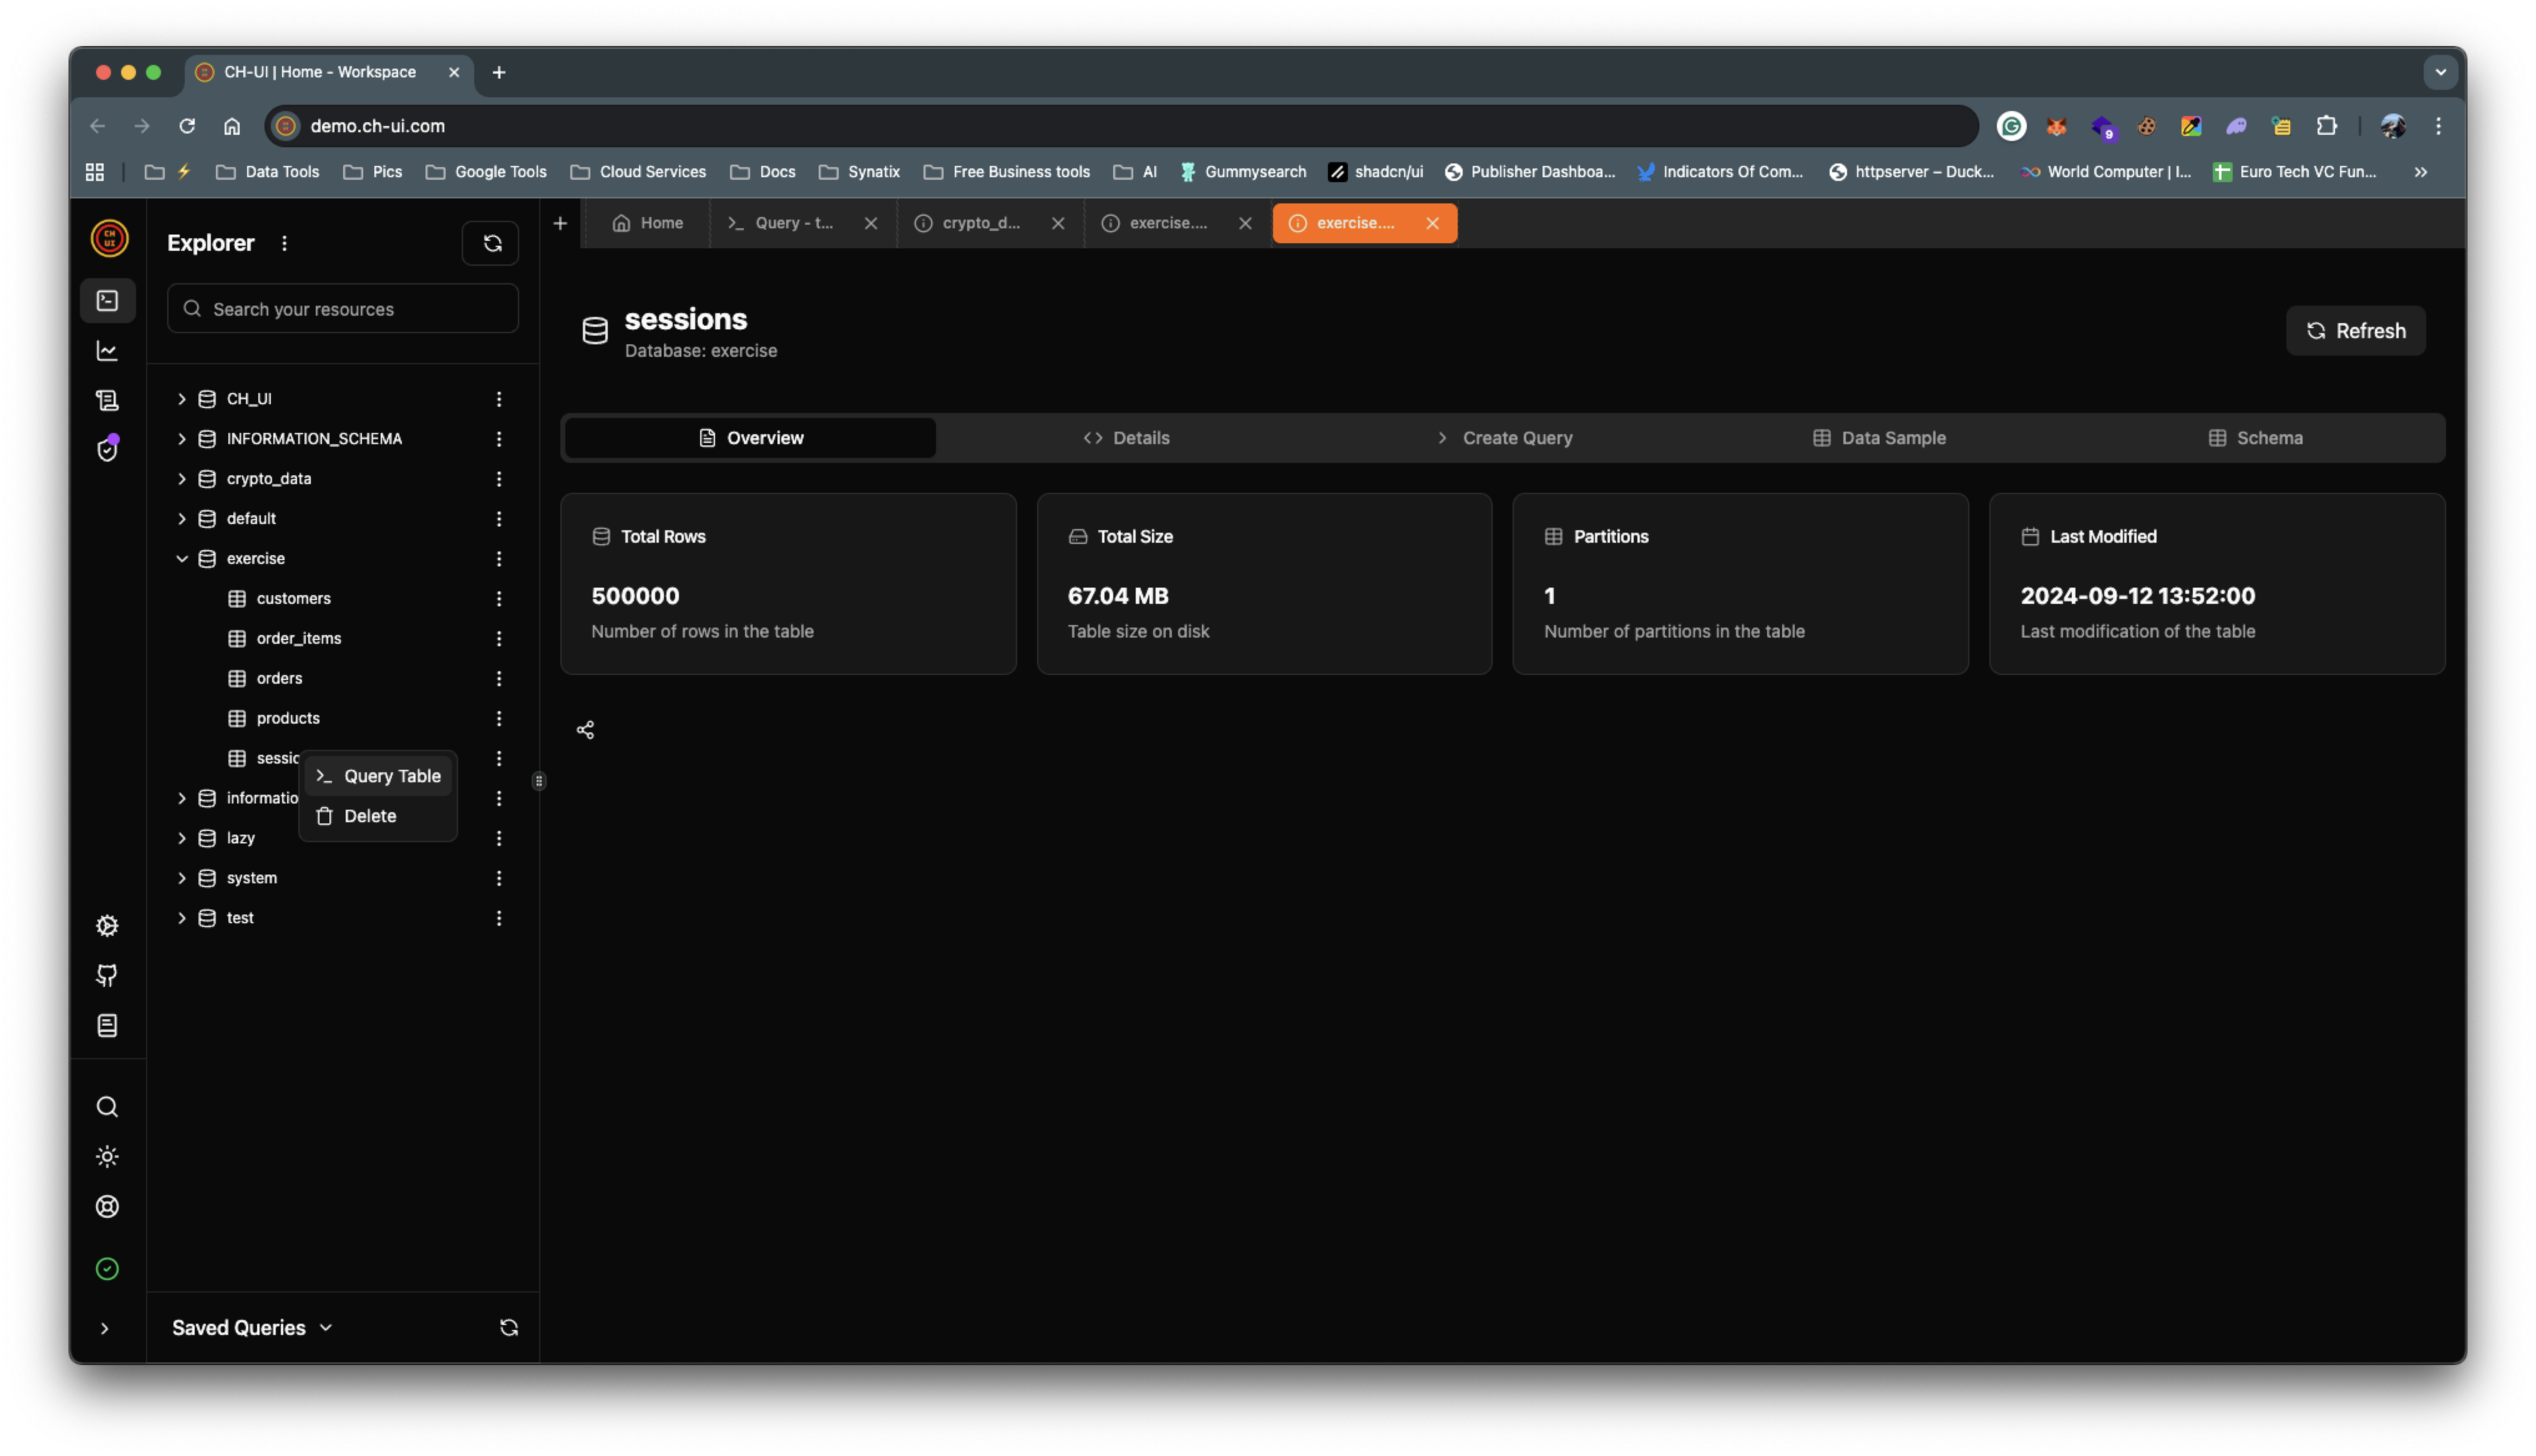Open options menu for test database
The width and height of the screenshot is (2536, 1456).
pos(499,918)
